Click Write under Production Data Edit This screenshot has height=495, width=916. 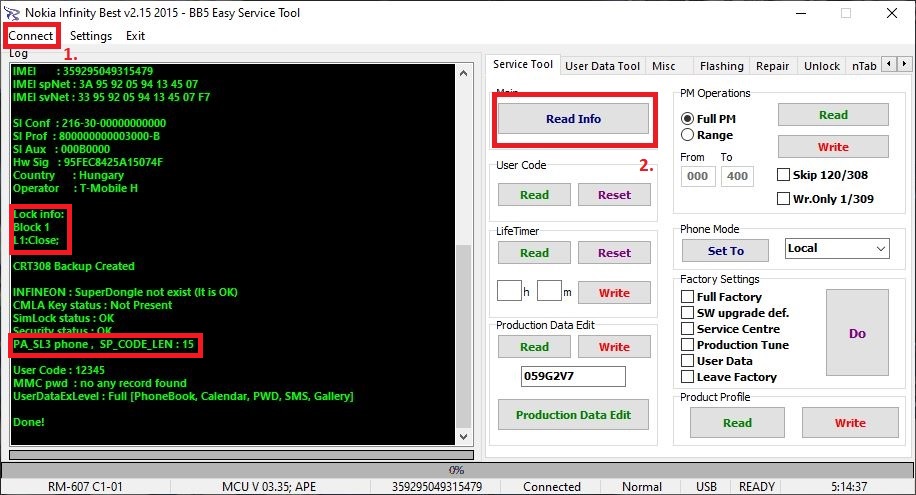click(614, 347)
